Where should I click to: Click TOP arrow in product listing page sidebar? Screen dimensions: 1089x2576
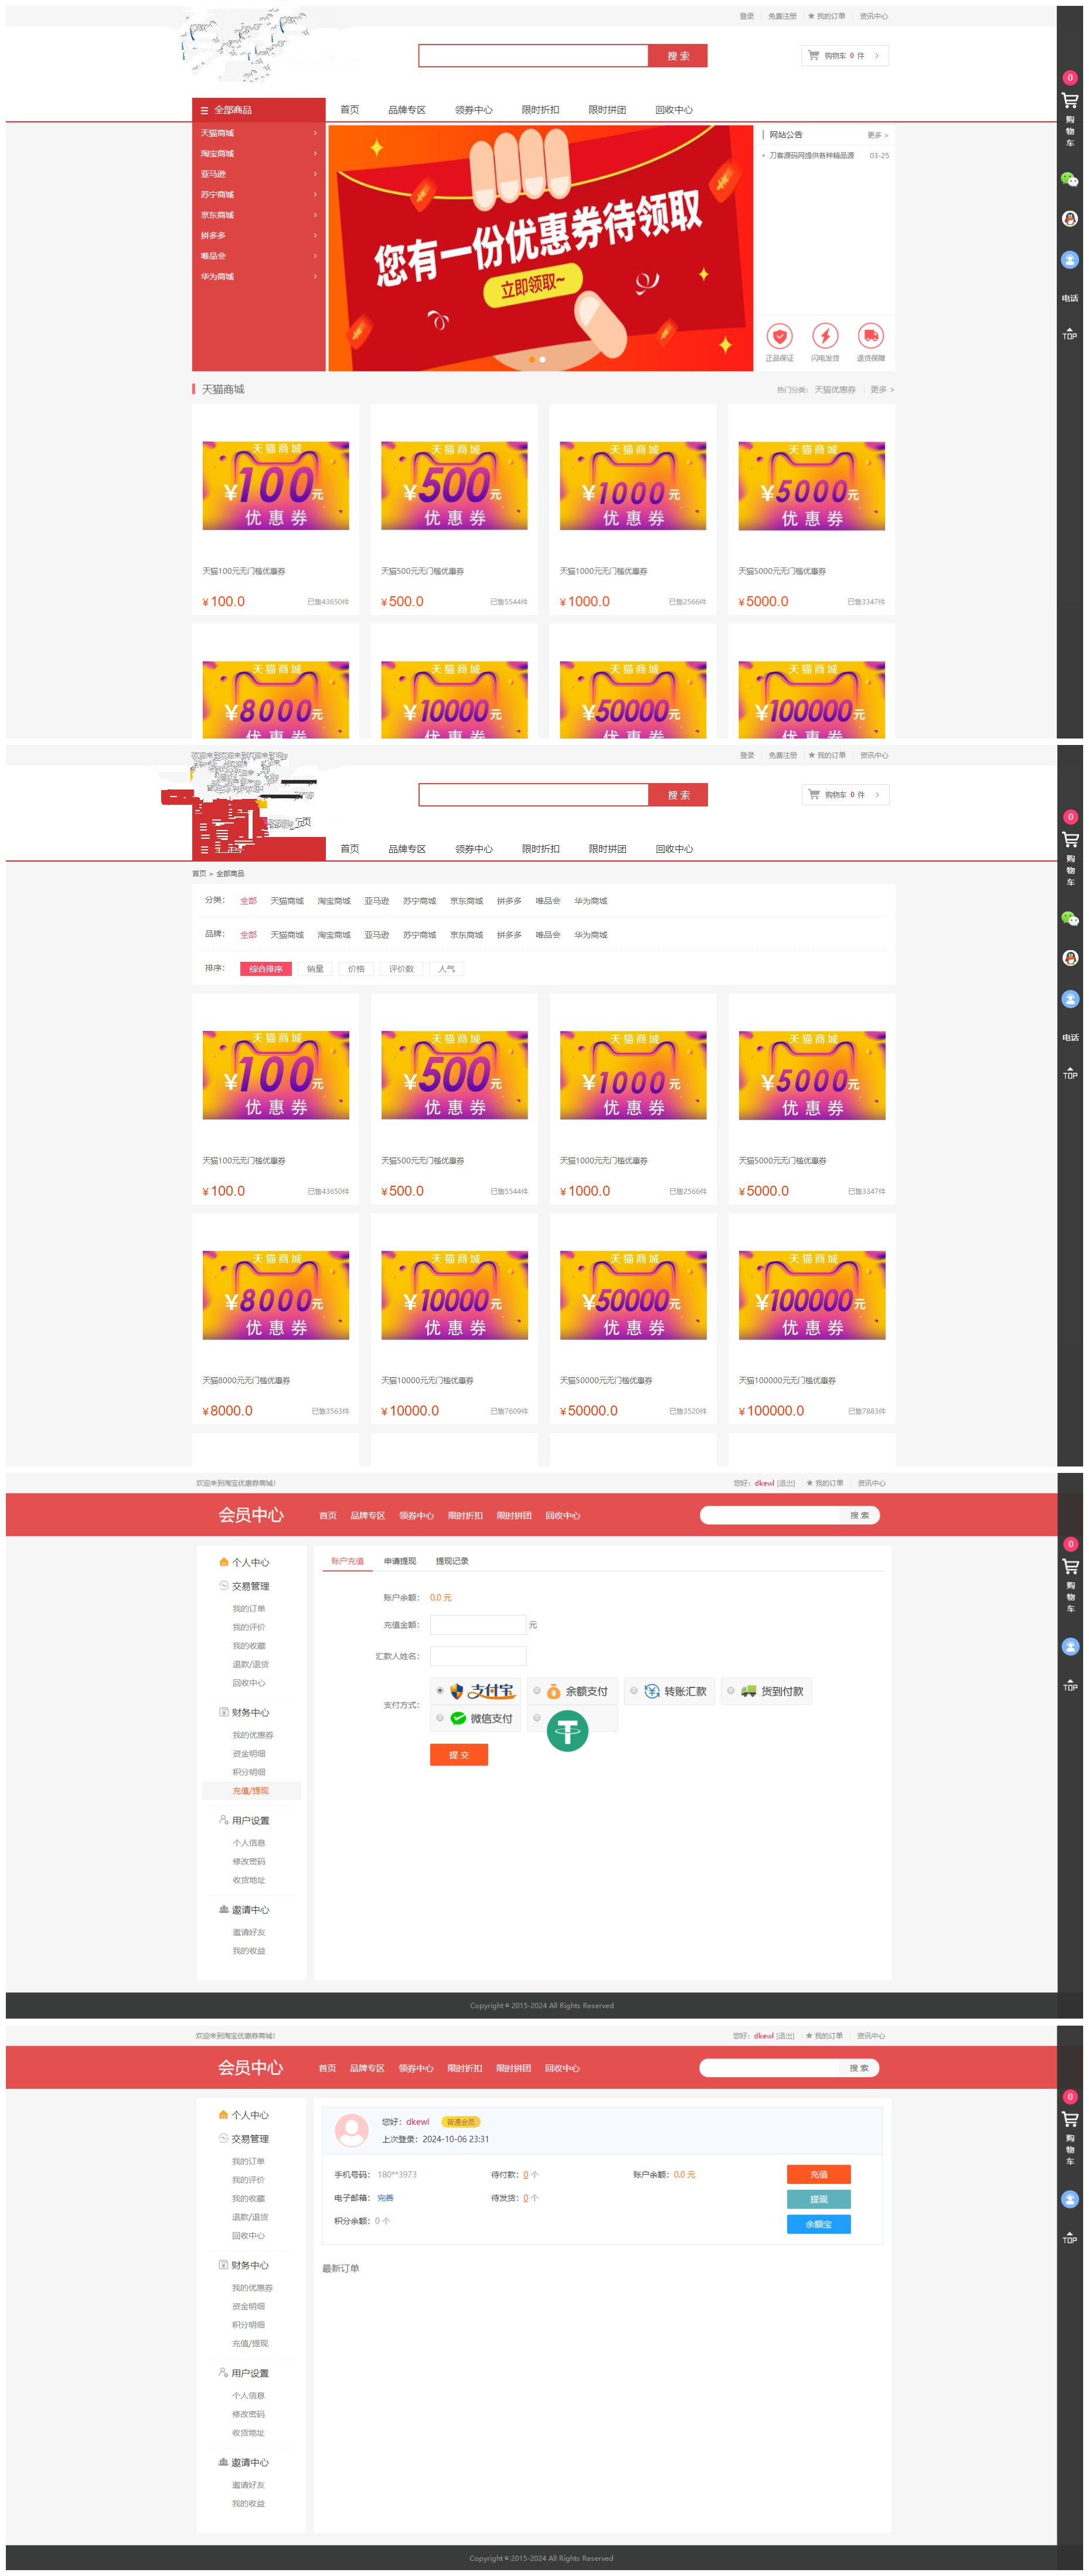click(x=1069, y=1072)
